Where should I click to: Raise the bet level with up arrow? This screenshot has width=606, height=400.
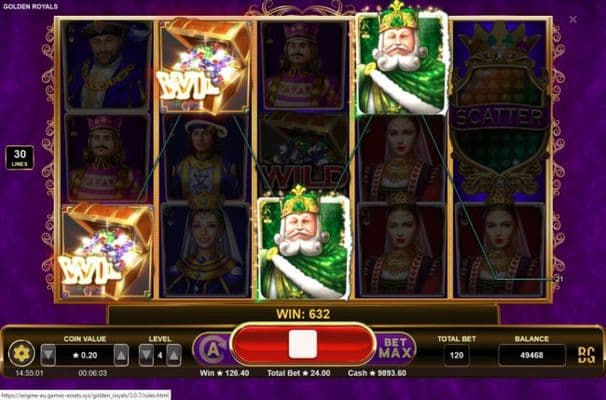coord(174,355)
